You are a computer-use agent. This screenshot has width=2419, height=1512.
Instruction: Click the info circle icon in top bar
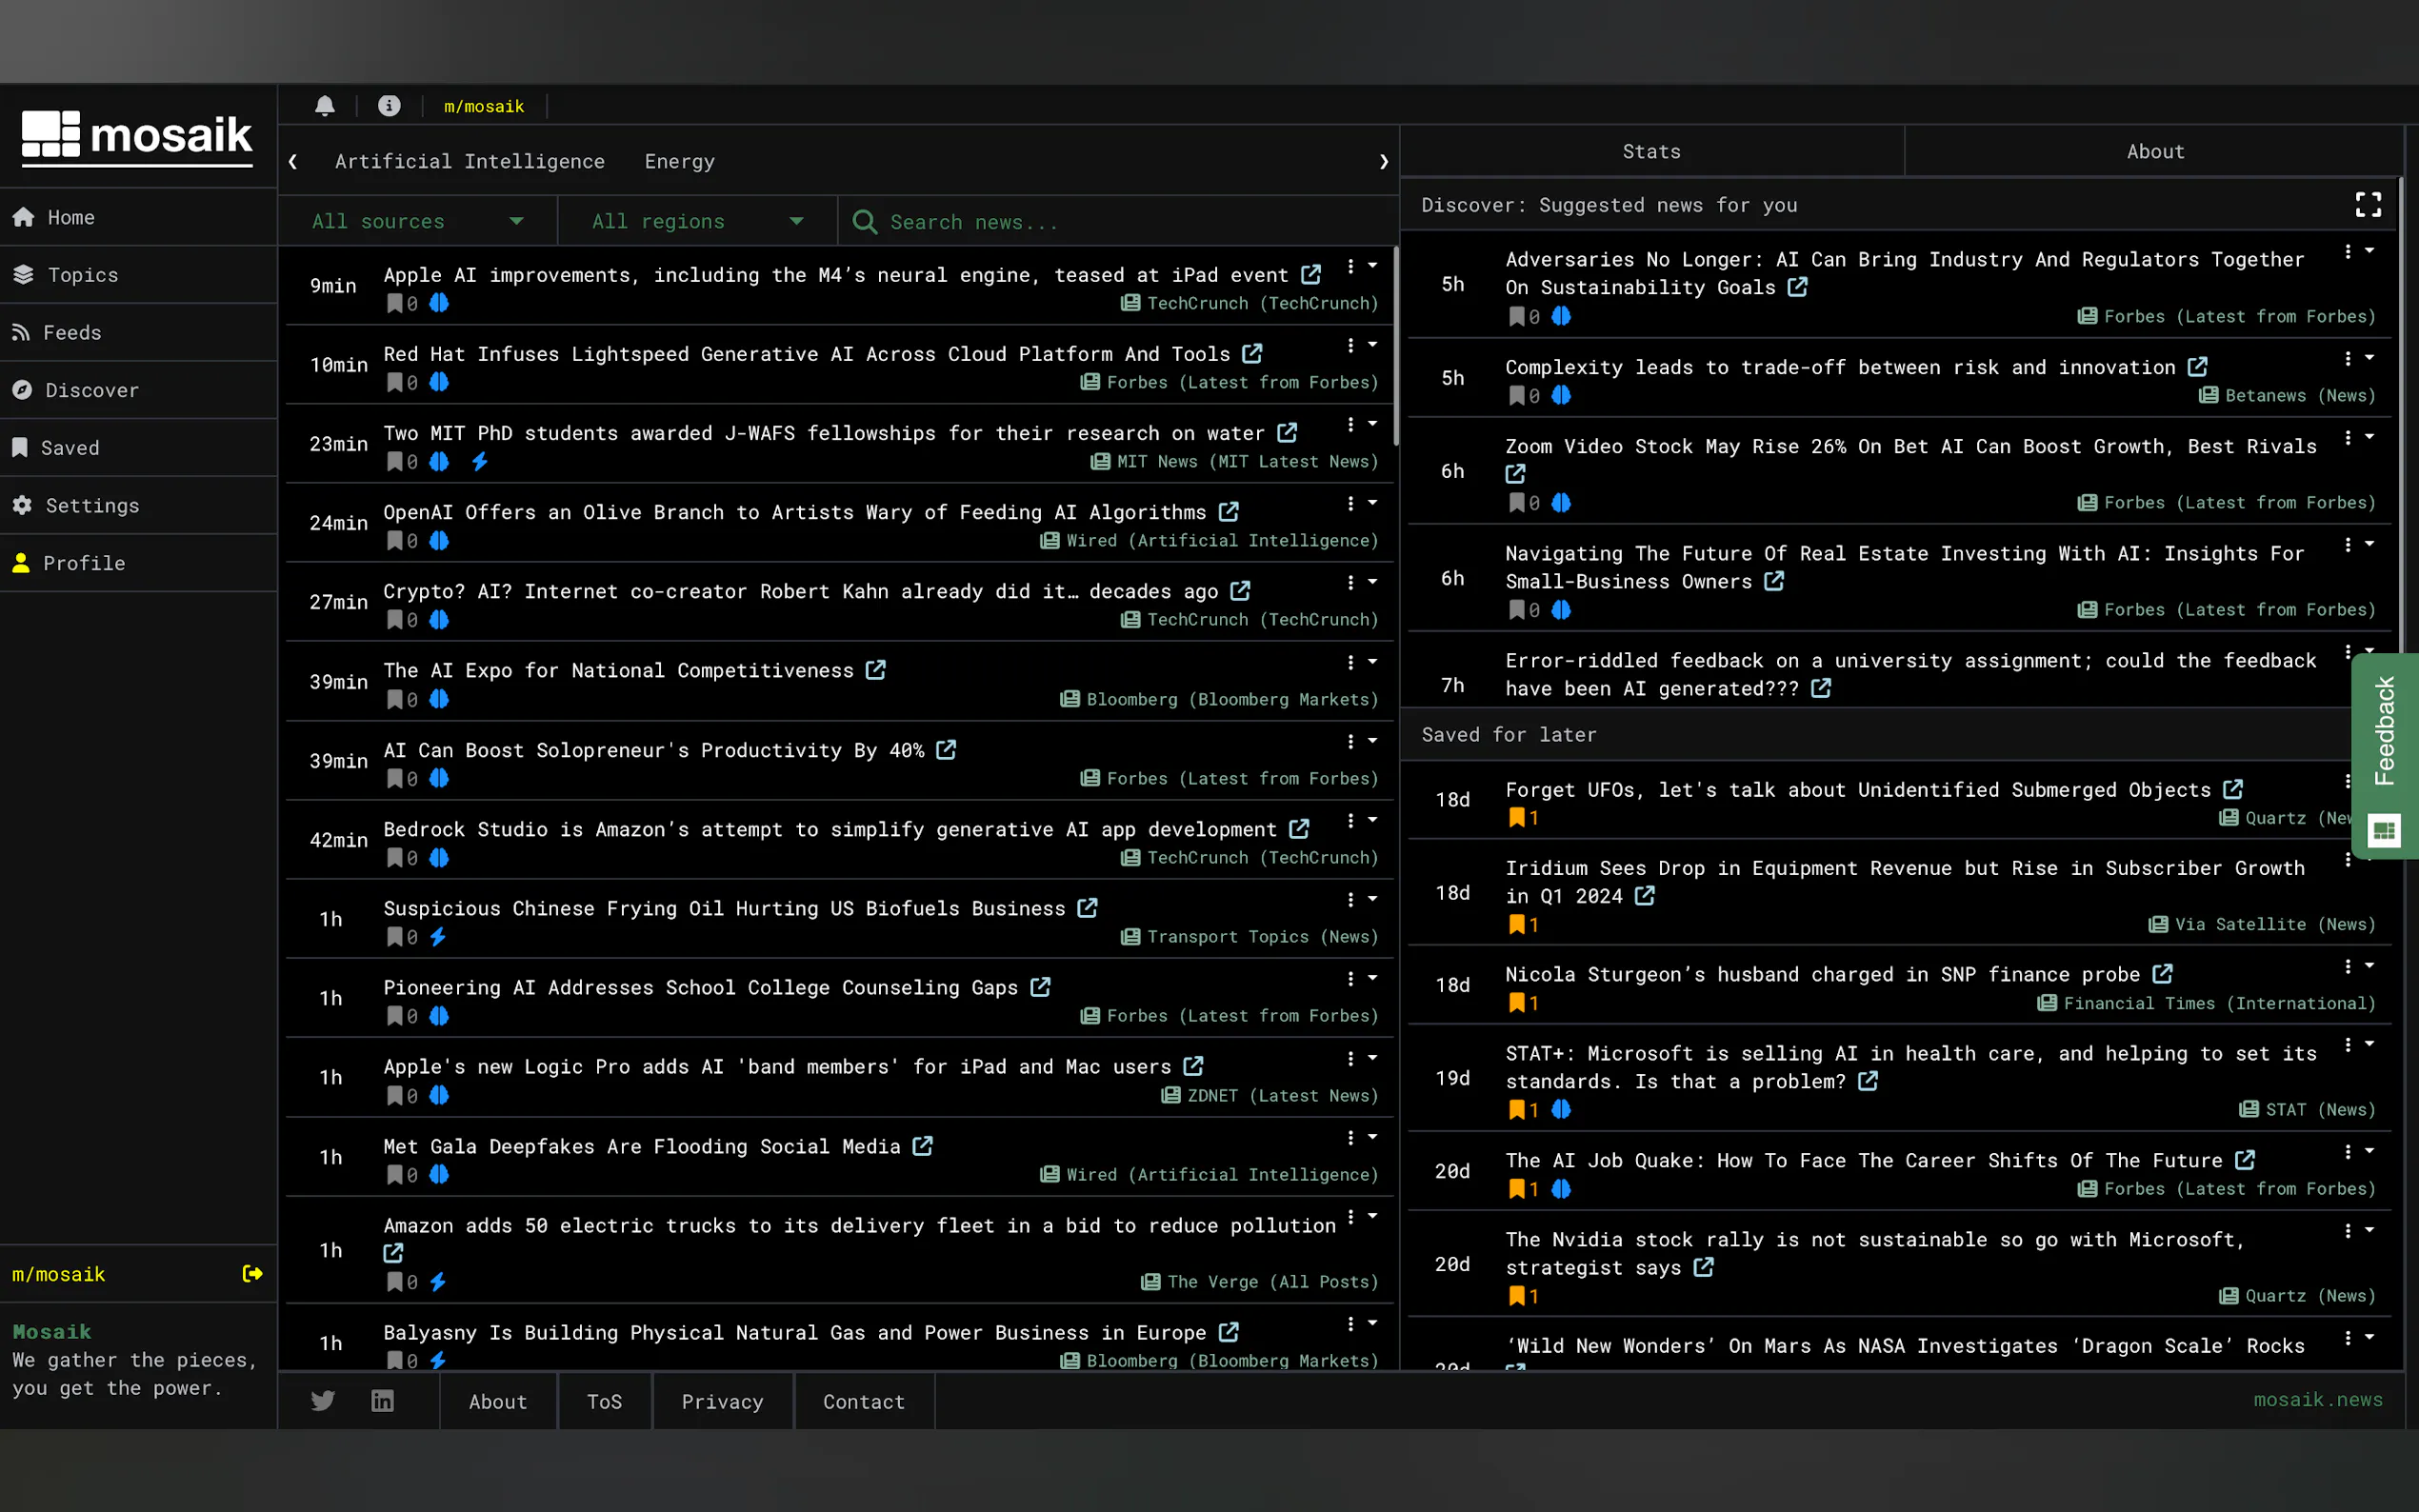click(389, 106)
